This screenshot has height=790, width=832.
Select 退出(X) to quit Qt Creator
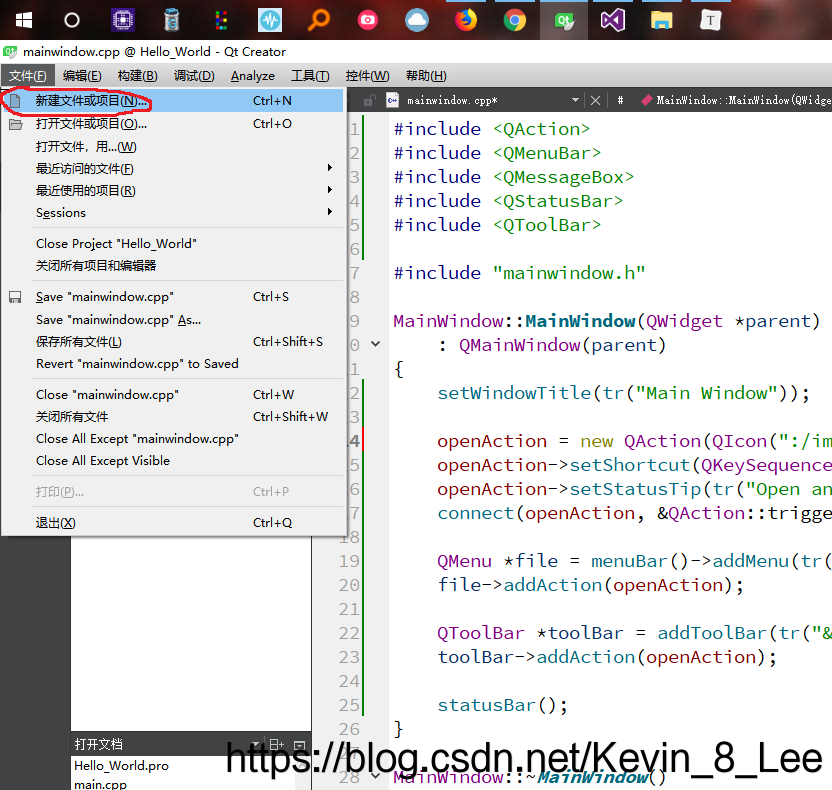[173, 523]
